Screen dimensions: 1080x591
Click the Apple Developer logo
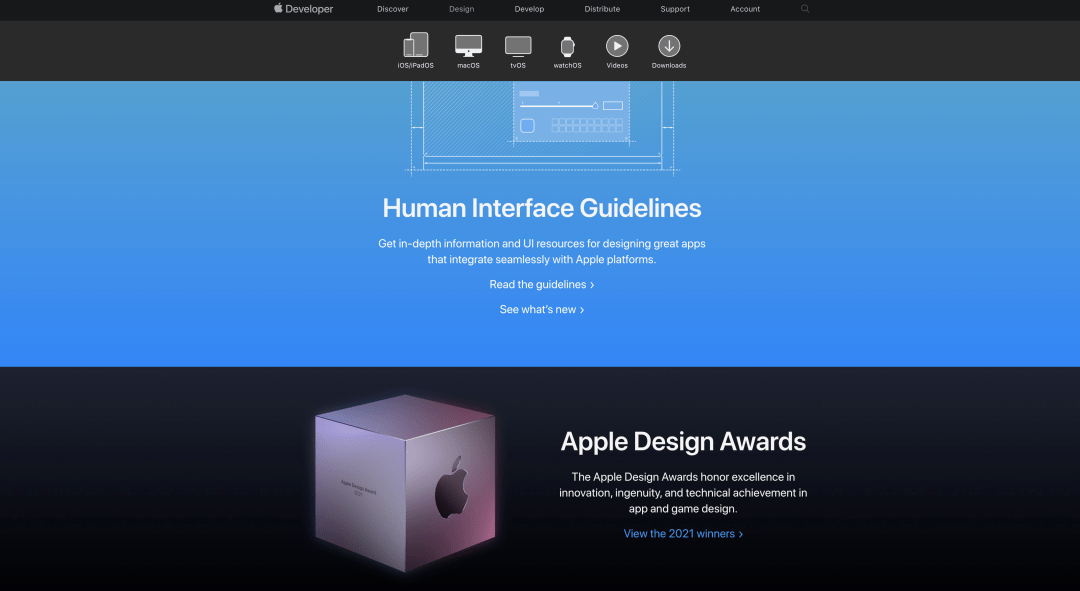click(x=303, y=9)
